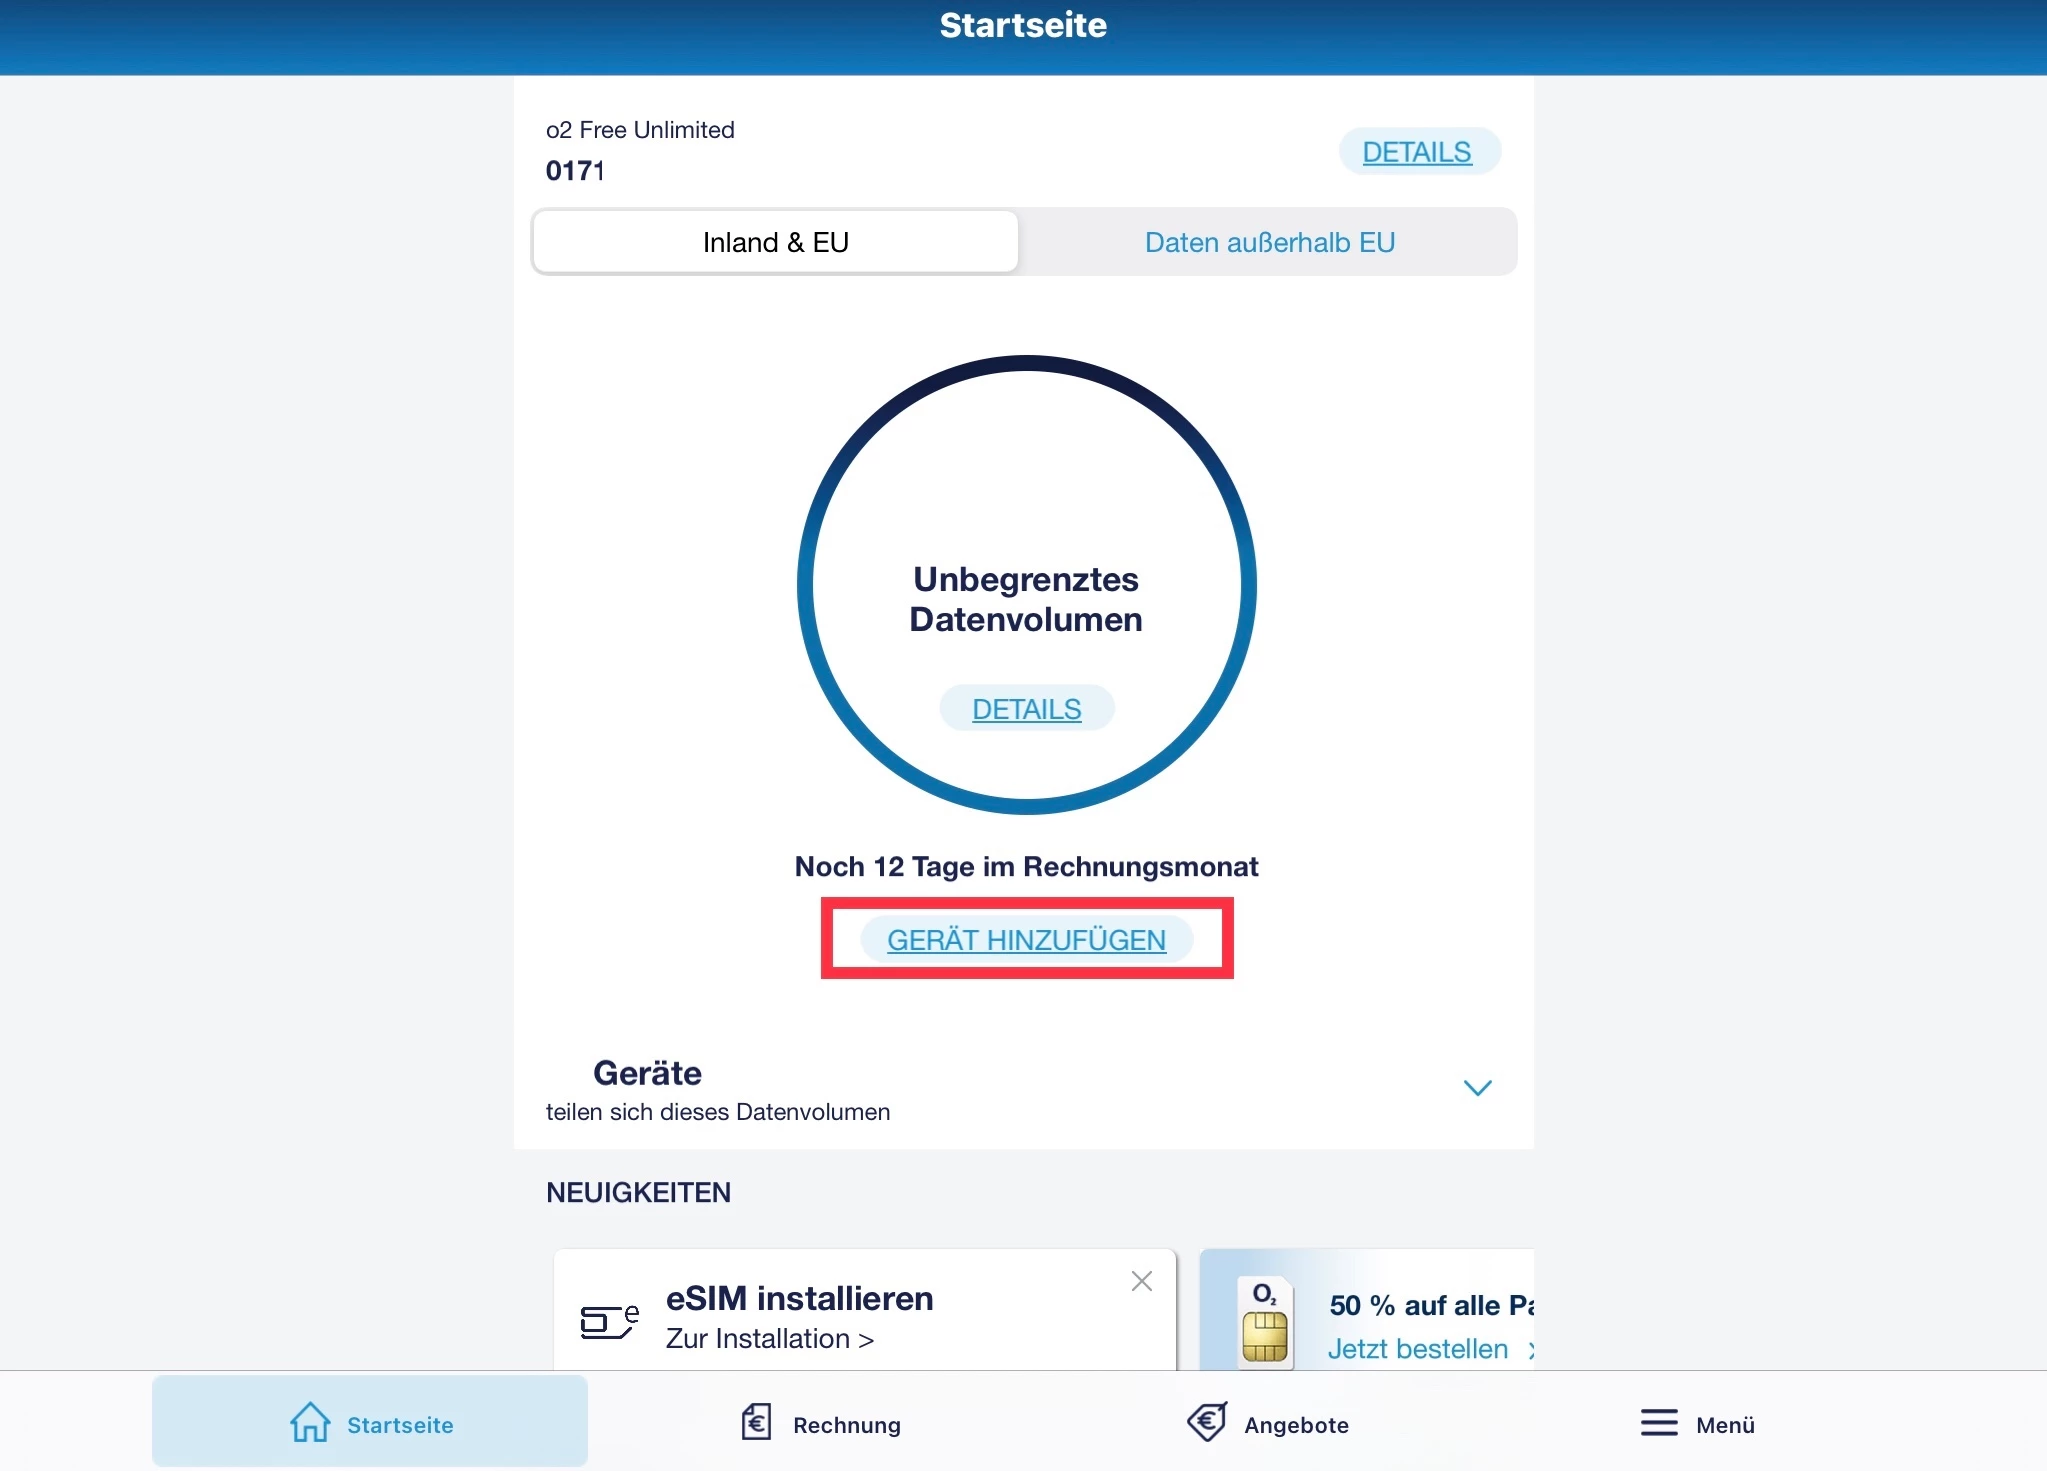
Task: Tap GERÄT HINZUFÜGEN link
Action: (x=1026, y=940)
